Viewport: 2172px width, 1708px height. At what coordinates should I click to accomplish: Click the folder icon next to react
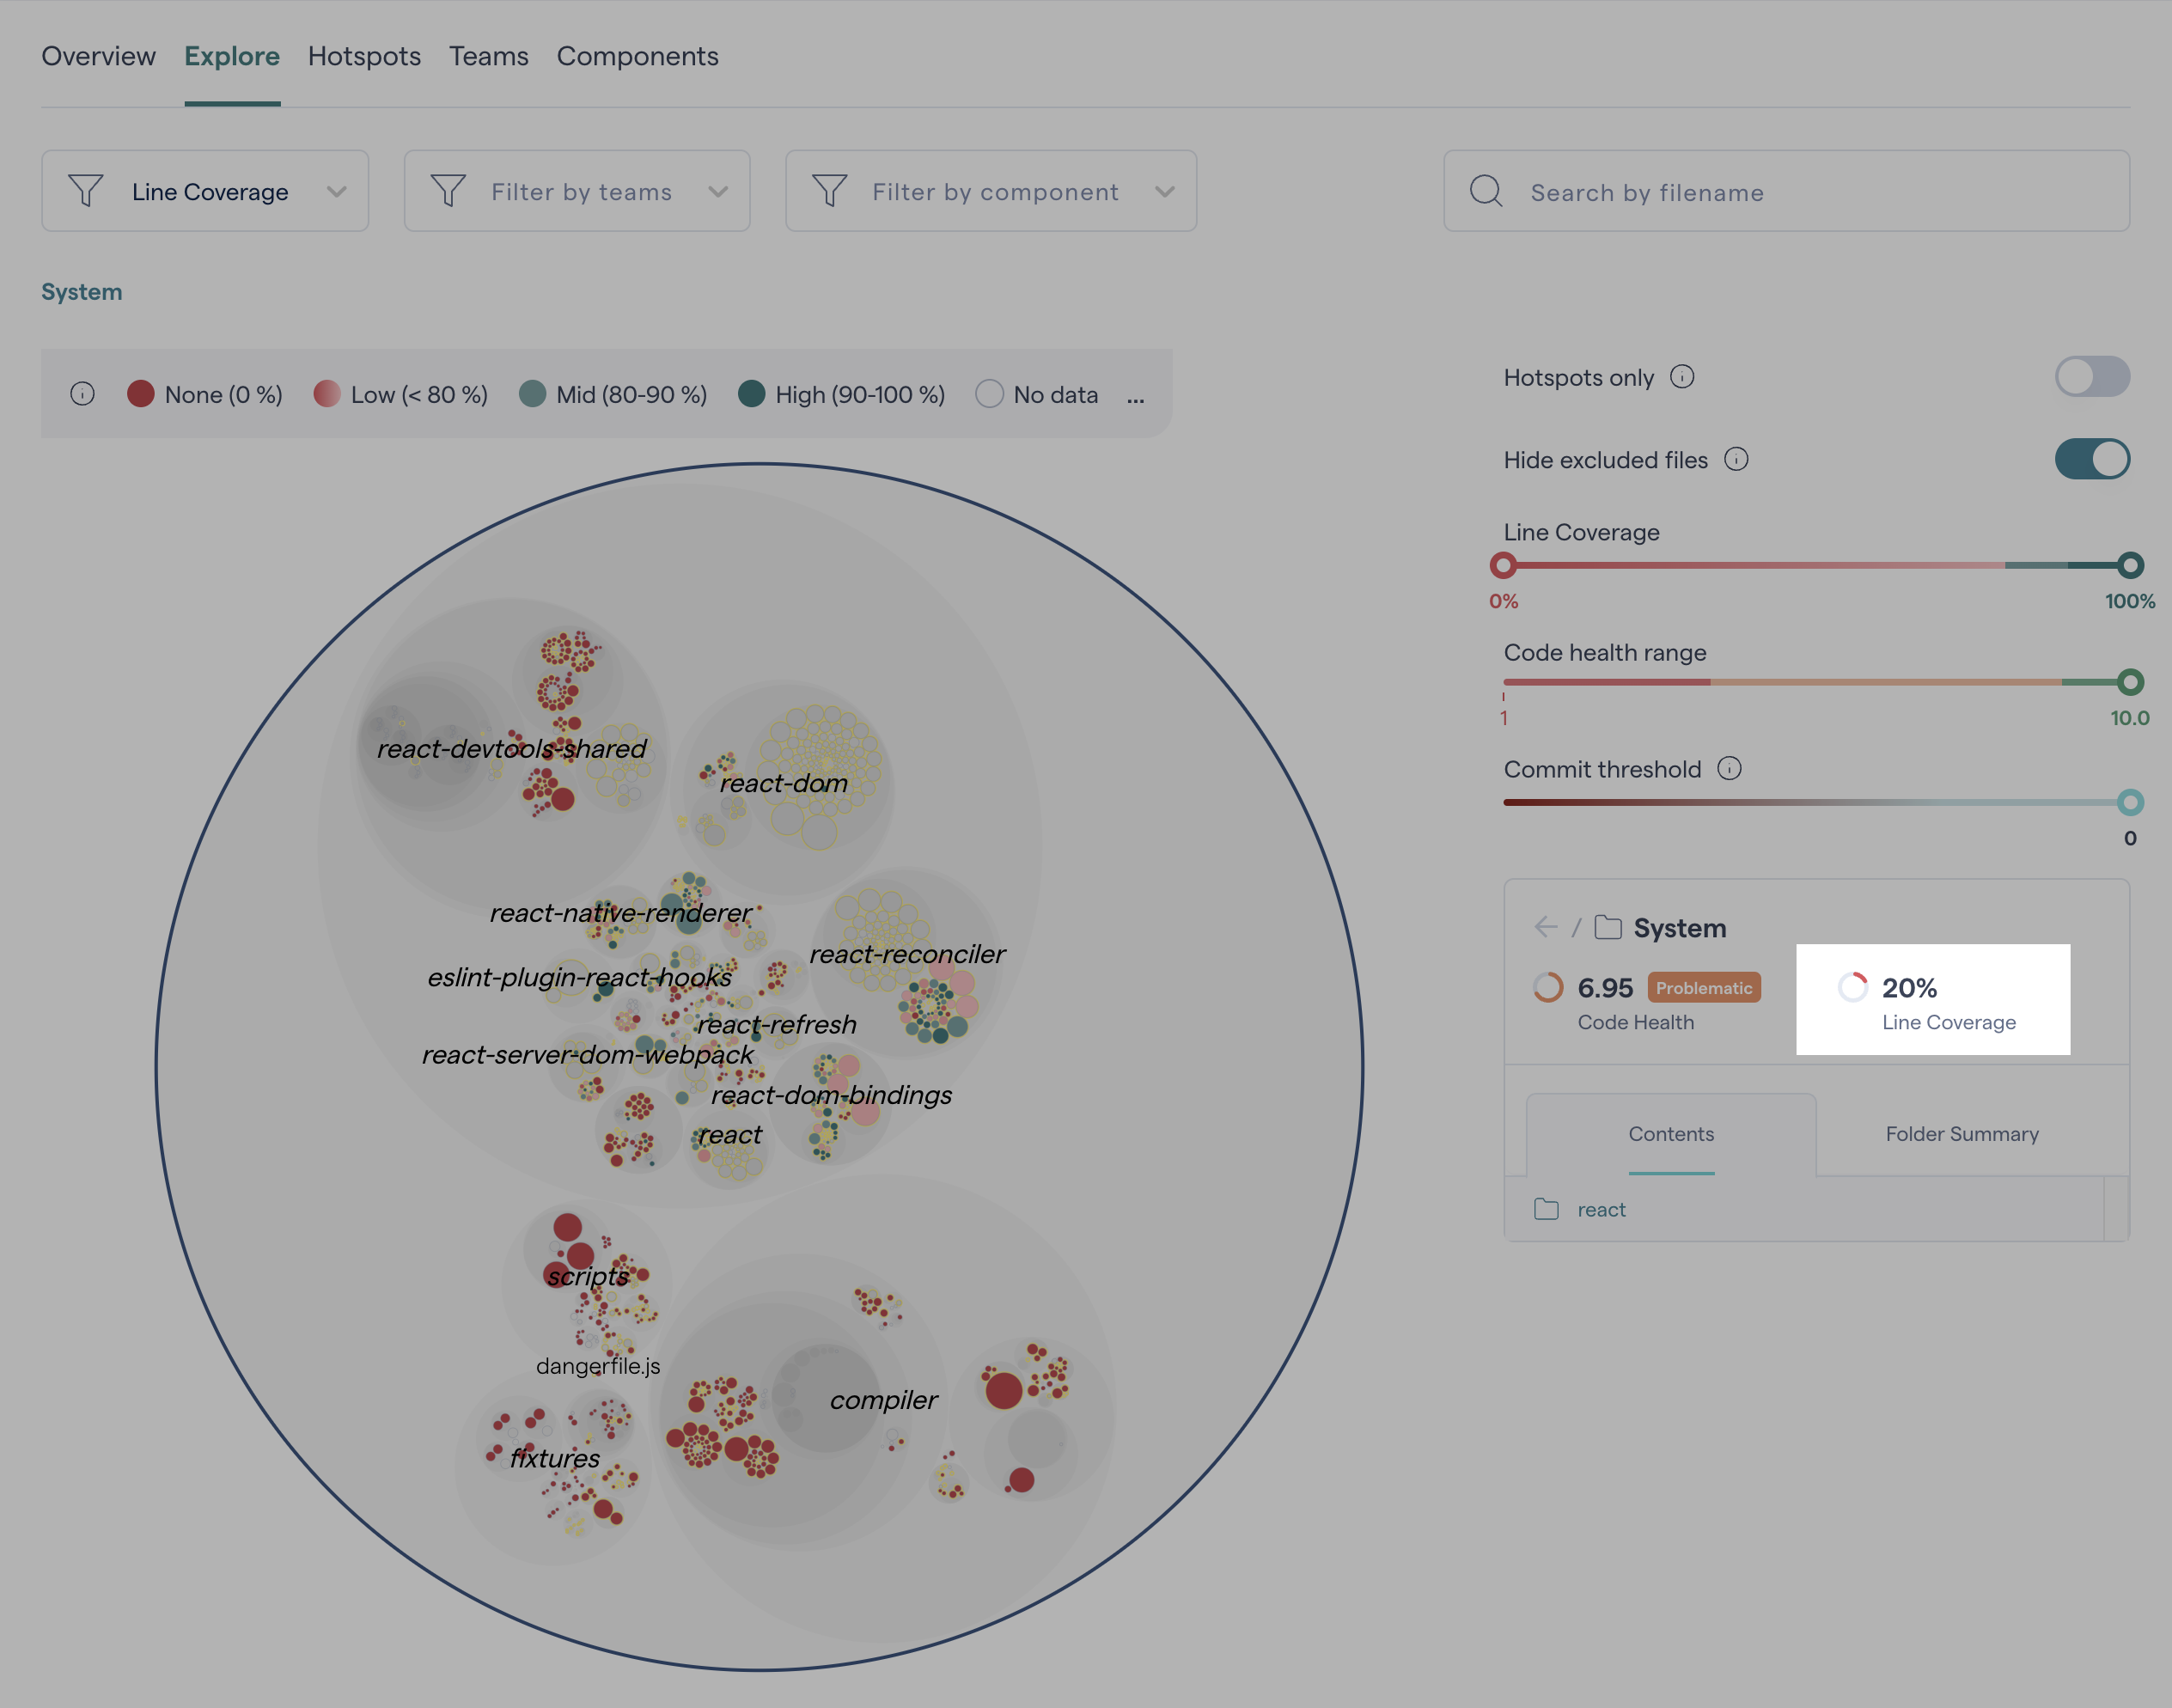pos(1546,1209)
